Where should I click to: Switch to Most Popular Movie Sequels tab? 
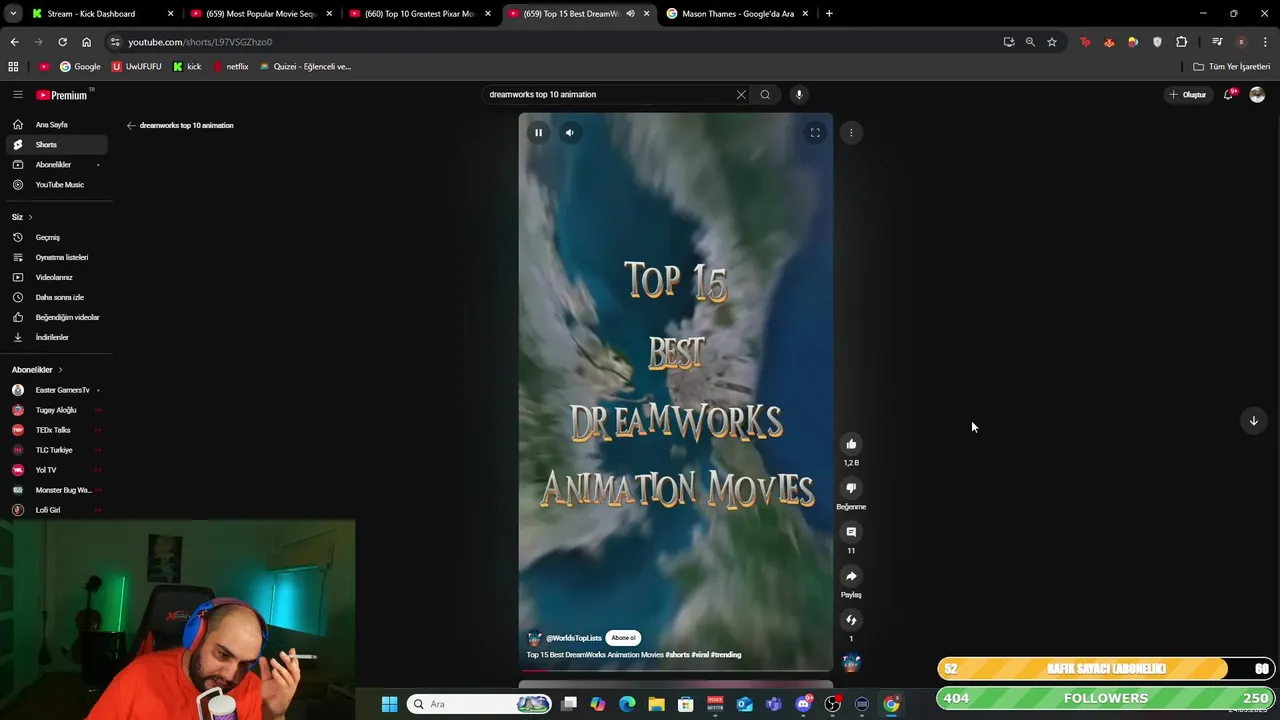[x=261, y=14]
